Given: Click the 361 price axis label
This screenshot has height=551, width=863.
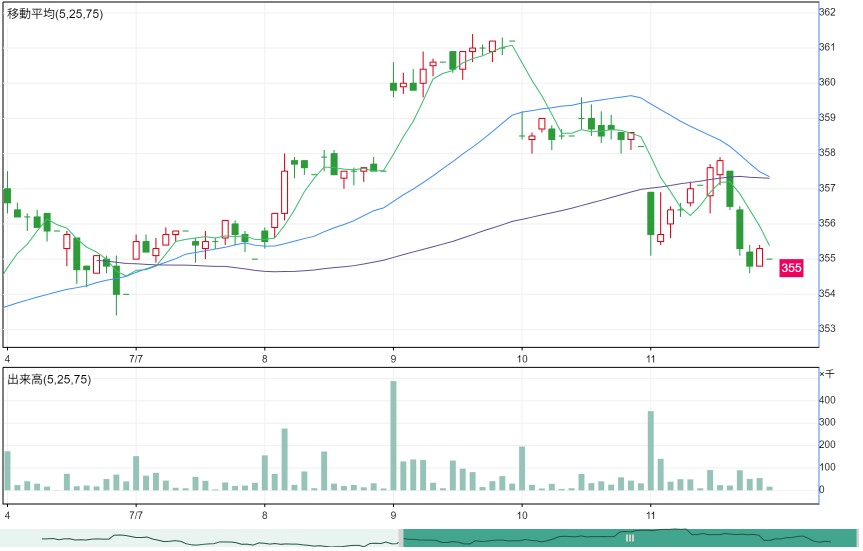Looking at the screenshot, I should click(x=827, y=47).
